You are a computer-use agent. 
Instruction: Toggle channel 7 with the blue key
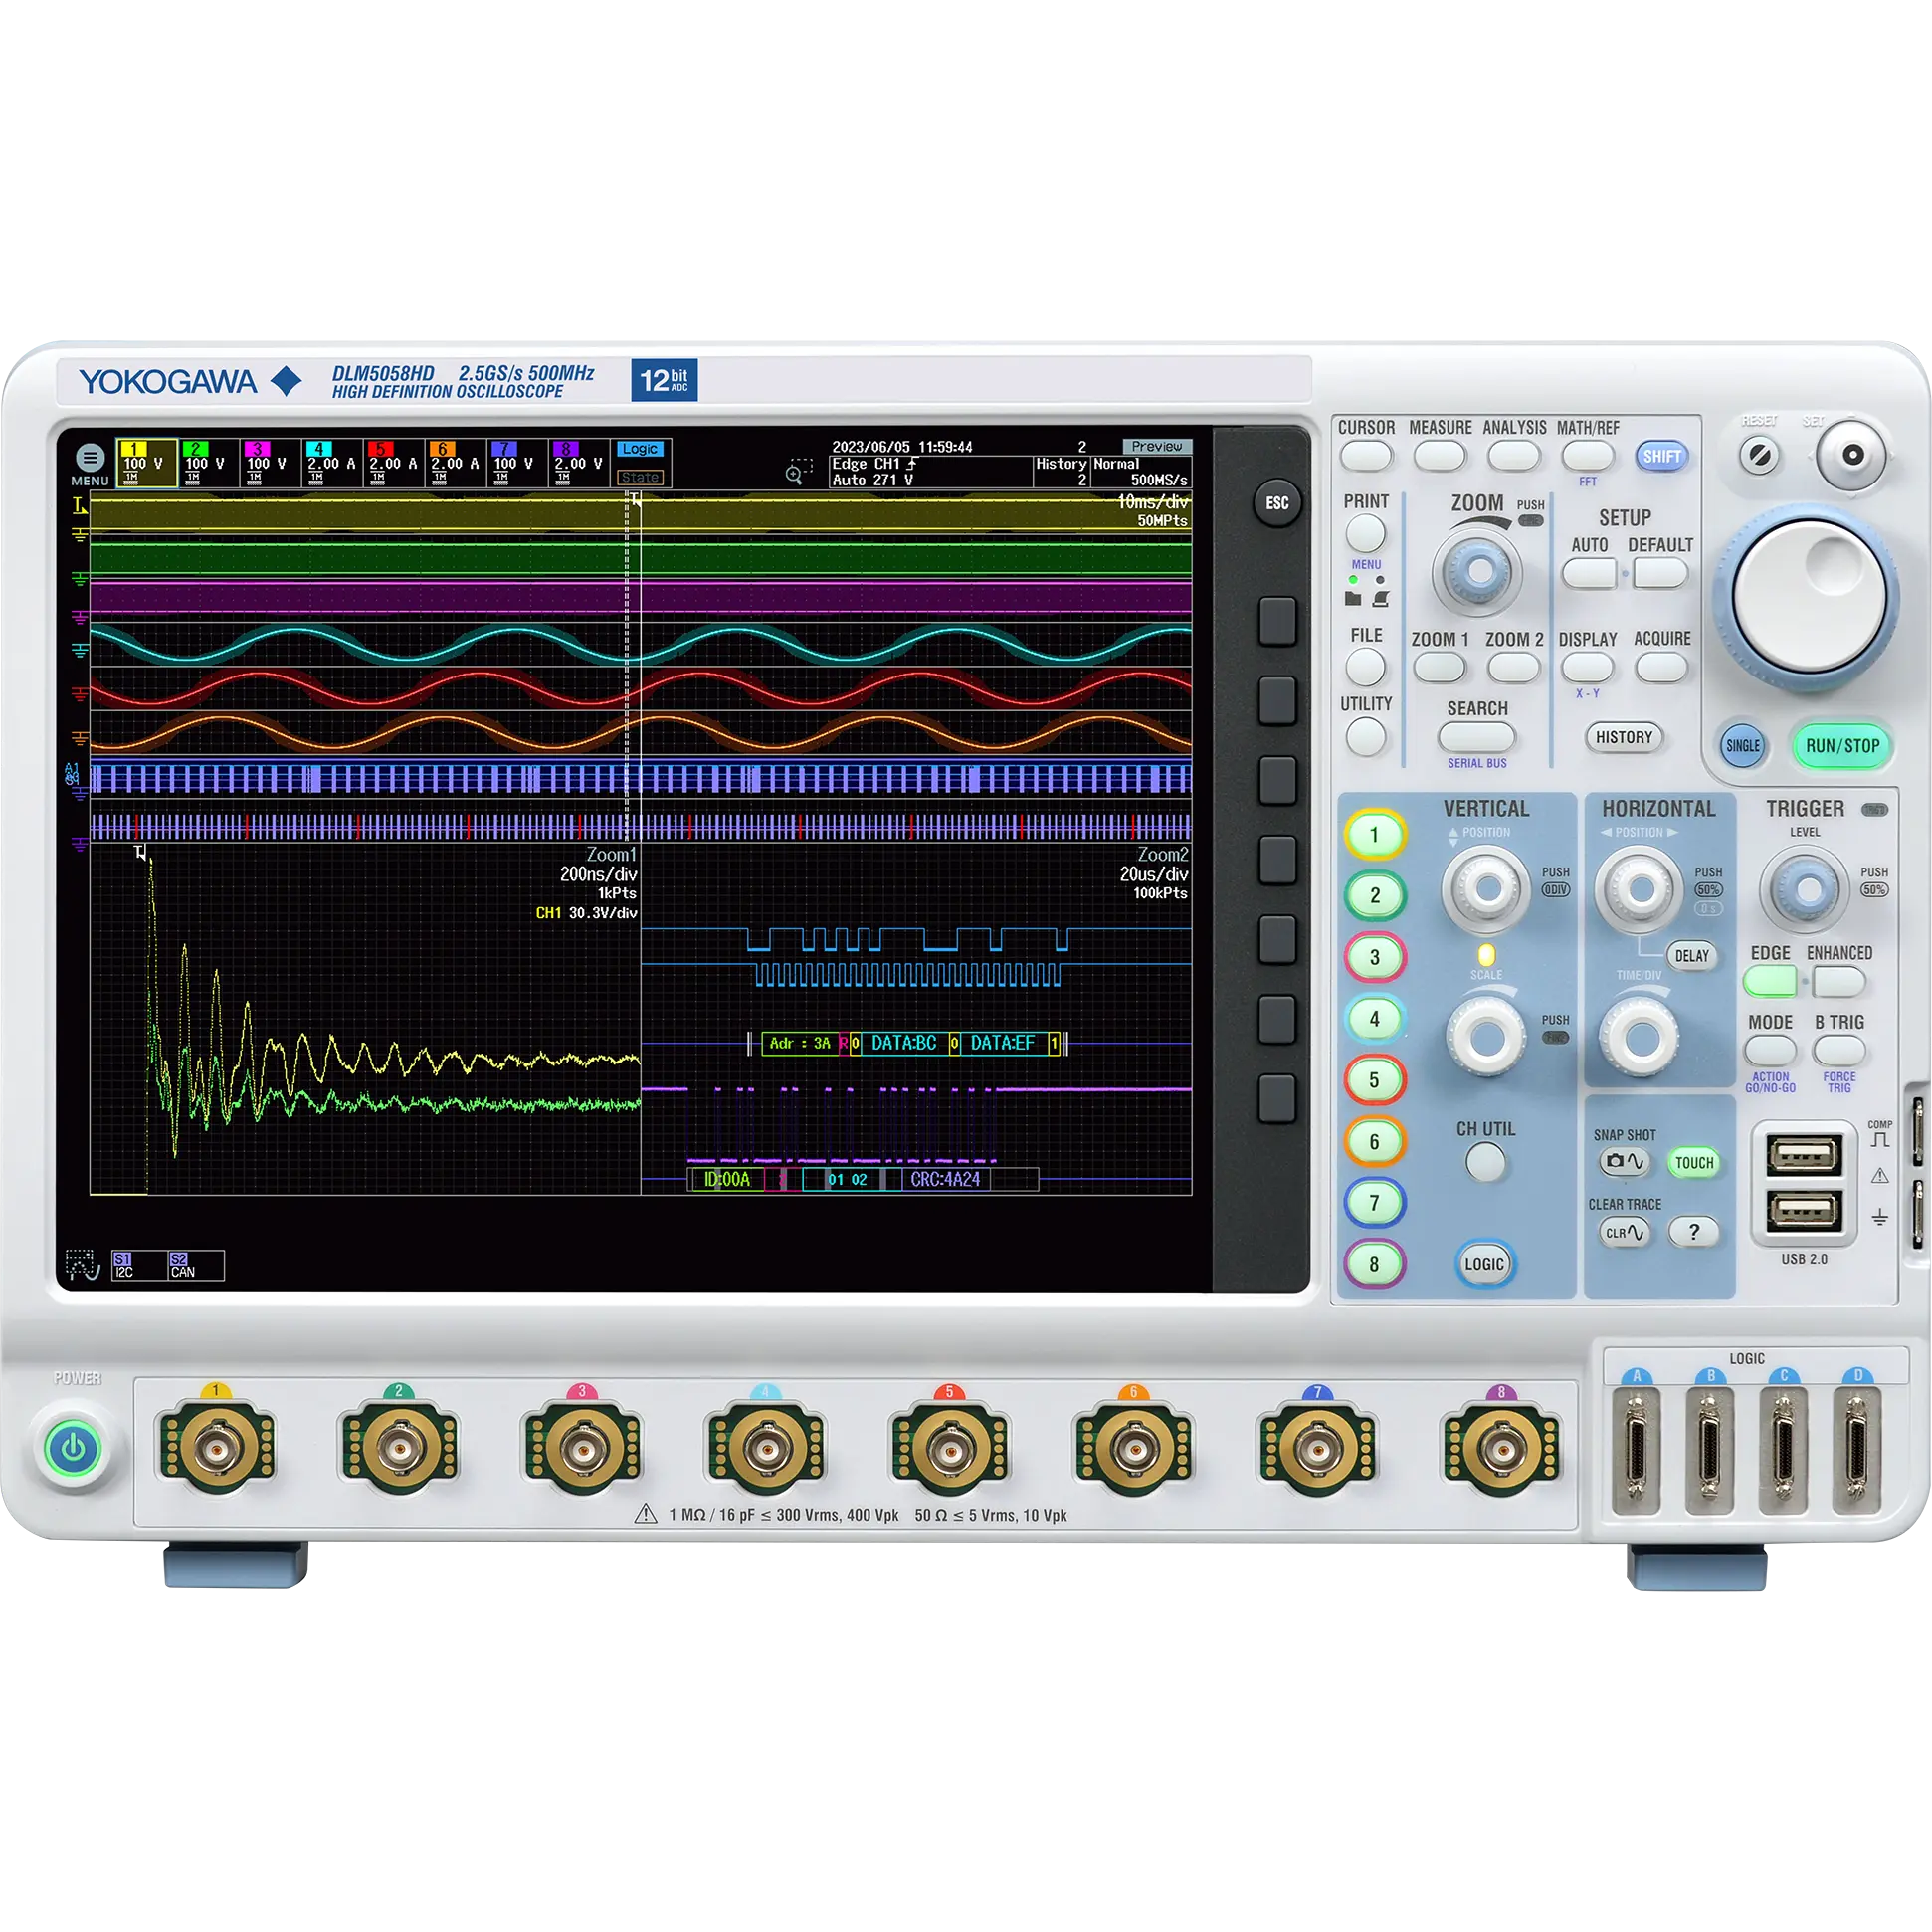click(1375, 1203)
